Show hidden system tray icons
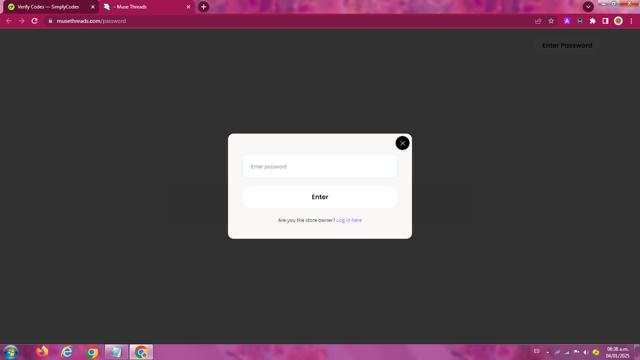The height and width of the screenshot is (360, 640). [547, 352]
